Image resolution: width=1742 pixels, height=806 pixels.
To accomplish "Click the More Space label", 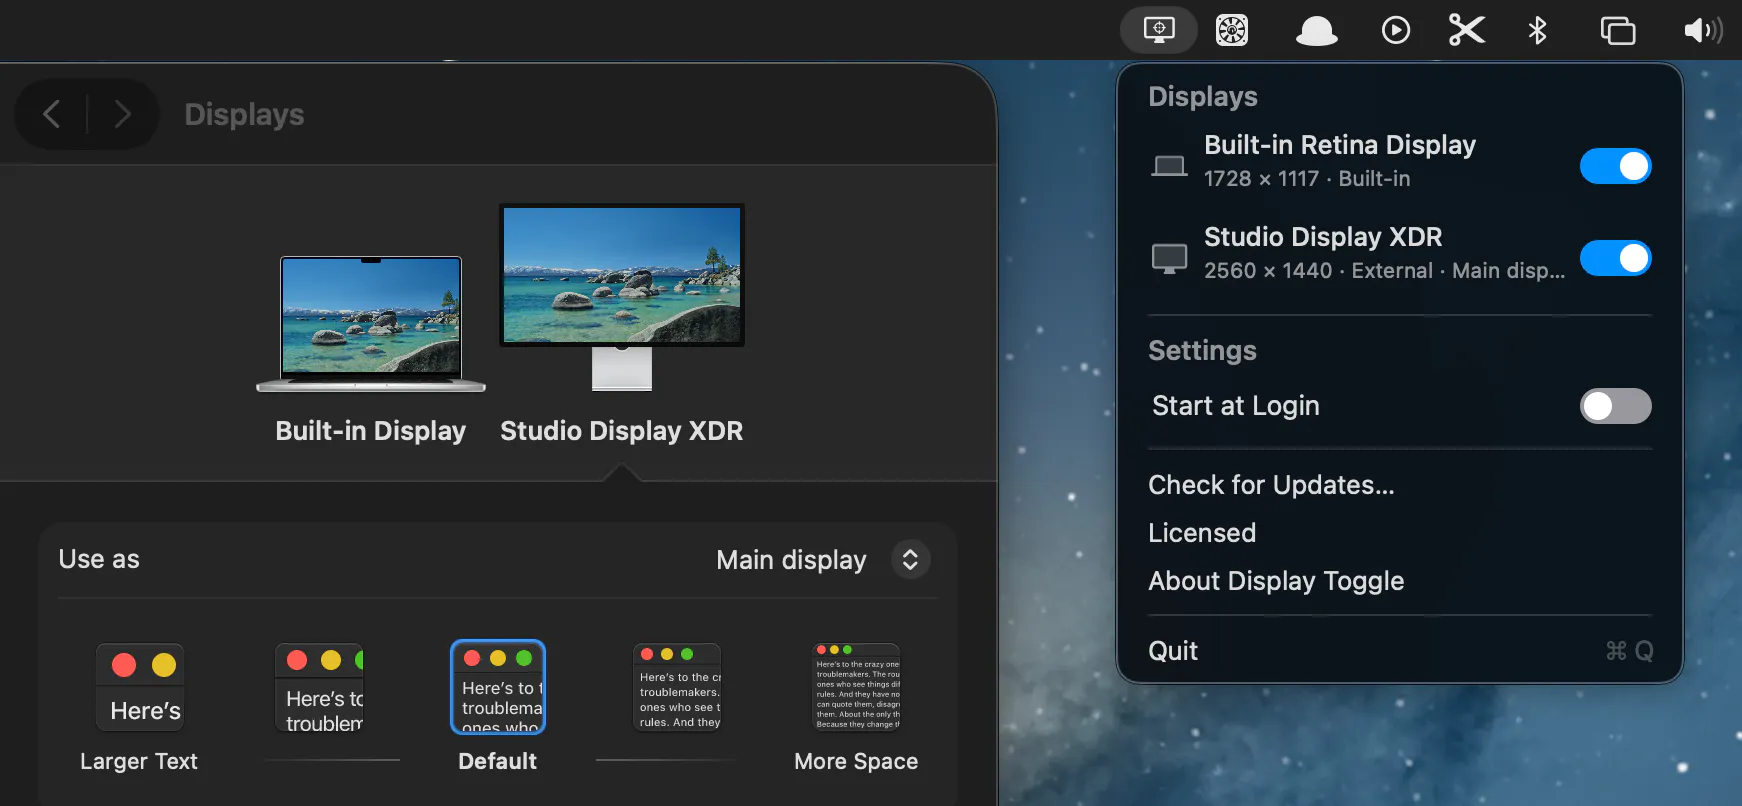I will (x=856, y=761).
